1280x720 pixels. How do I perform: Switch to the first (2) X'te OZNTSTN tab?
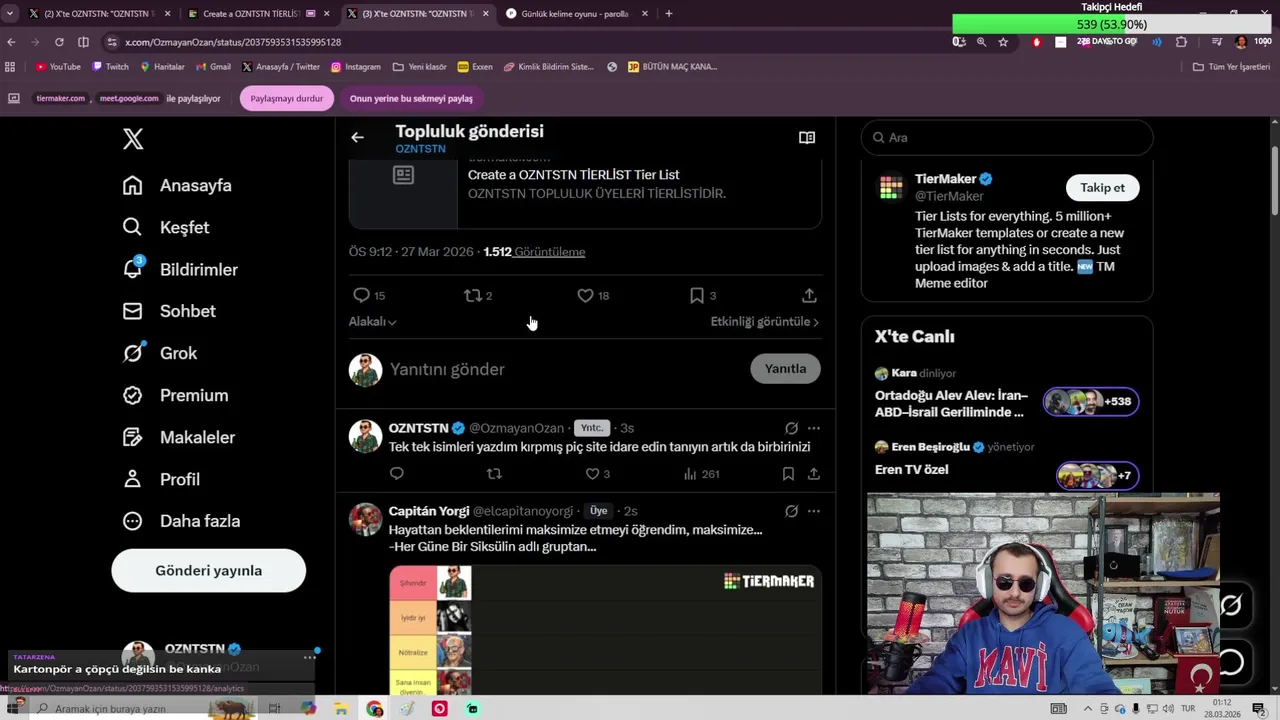click(x=98, y=14)
